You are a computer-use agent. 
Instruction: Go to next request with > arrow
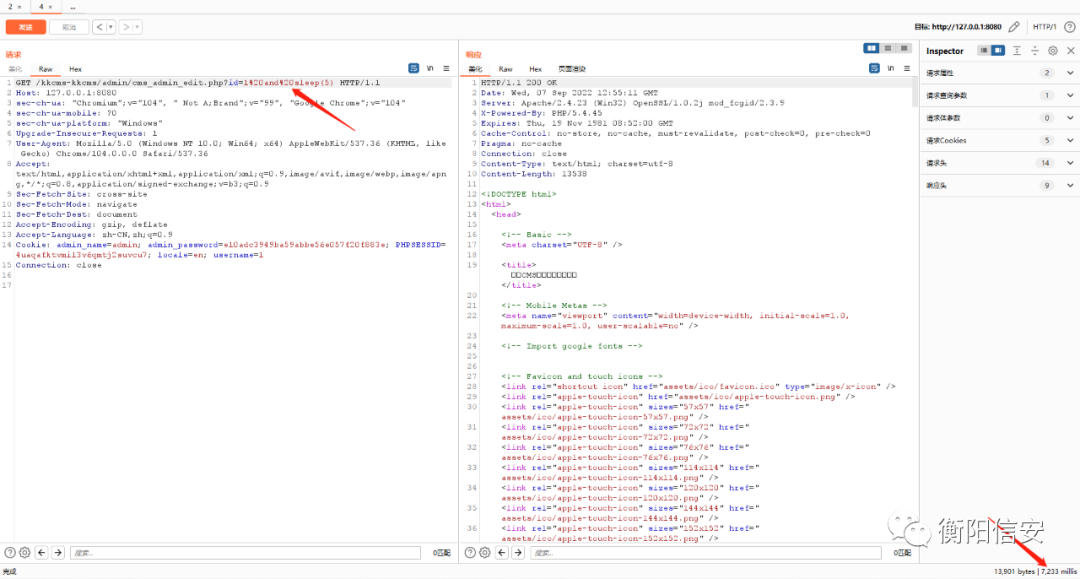pyautogui.click(x=126, y=27)
